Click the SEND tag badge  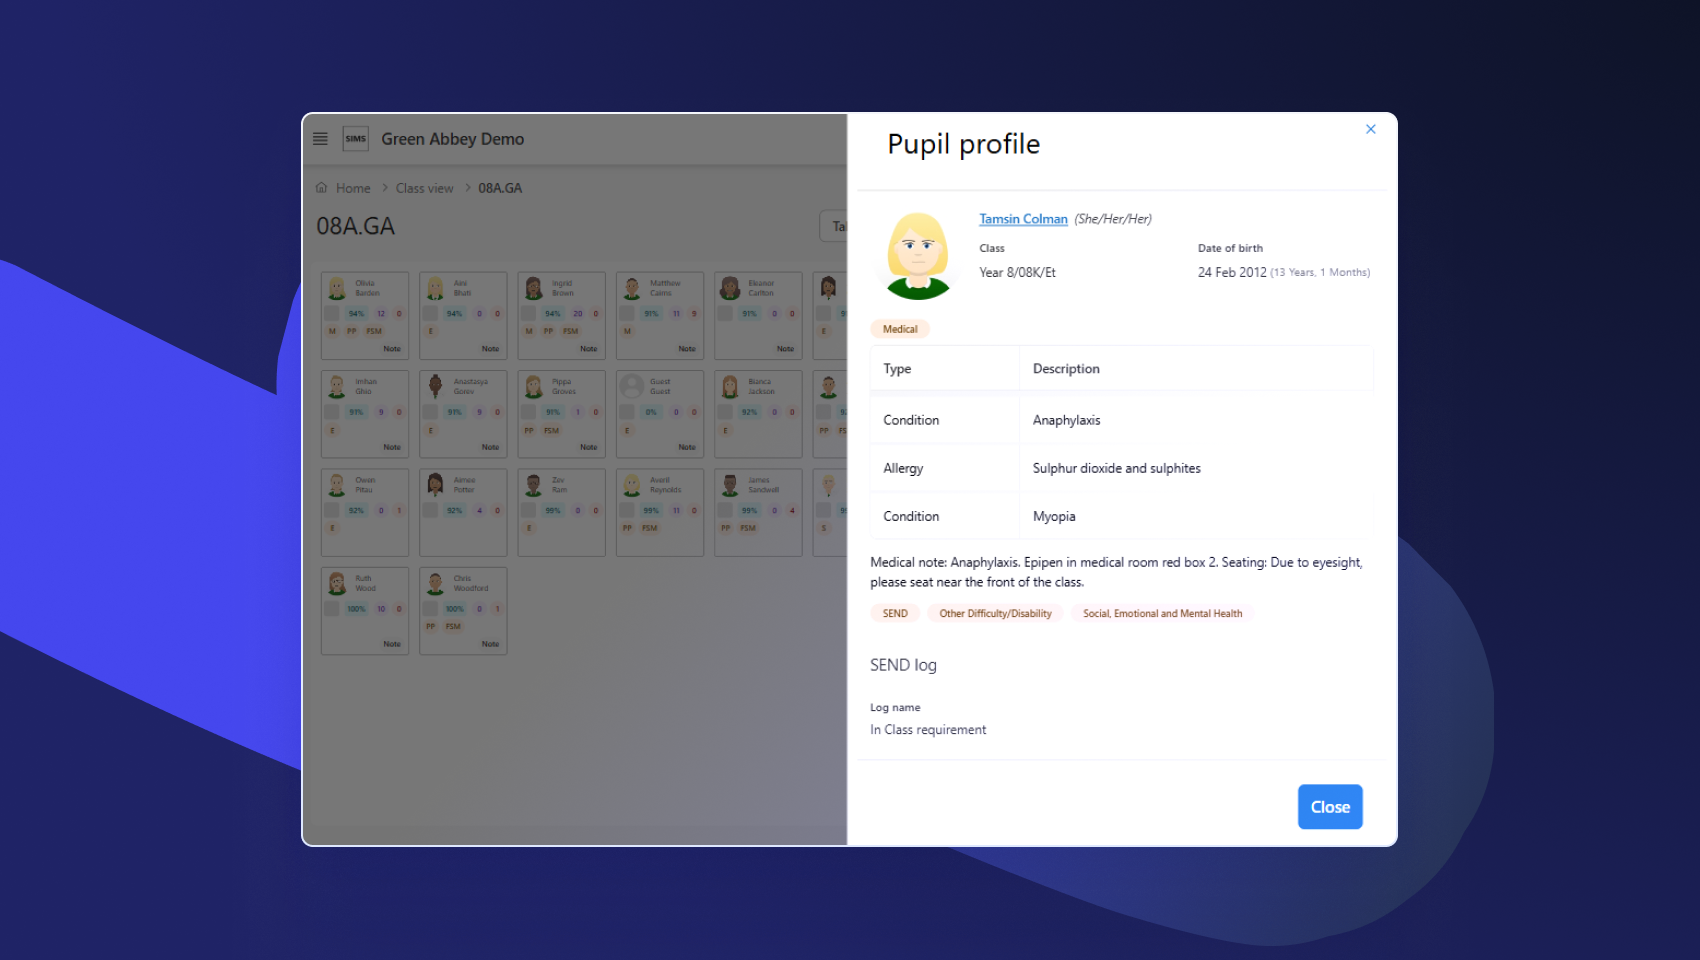tap(895, 614)
